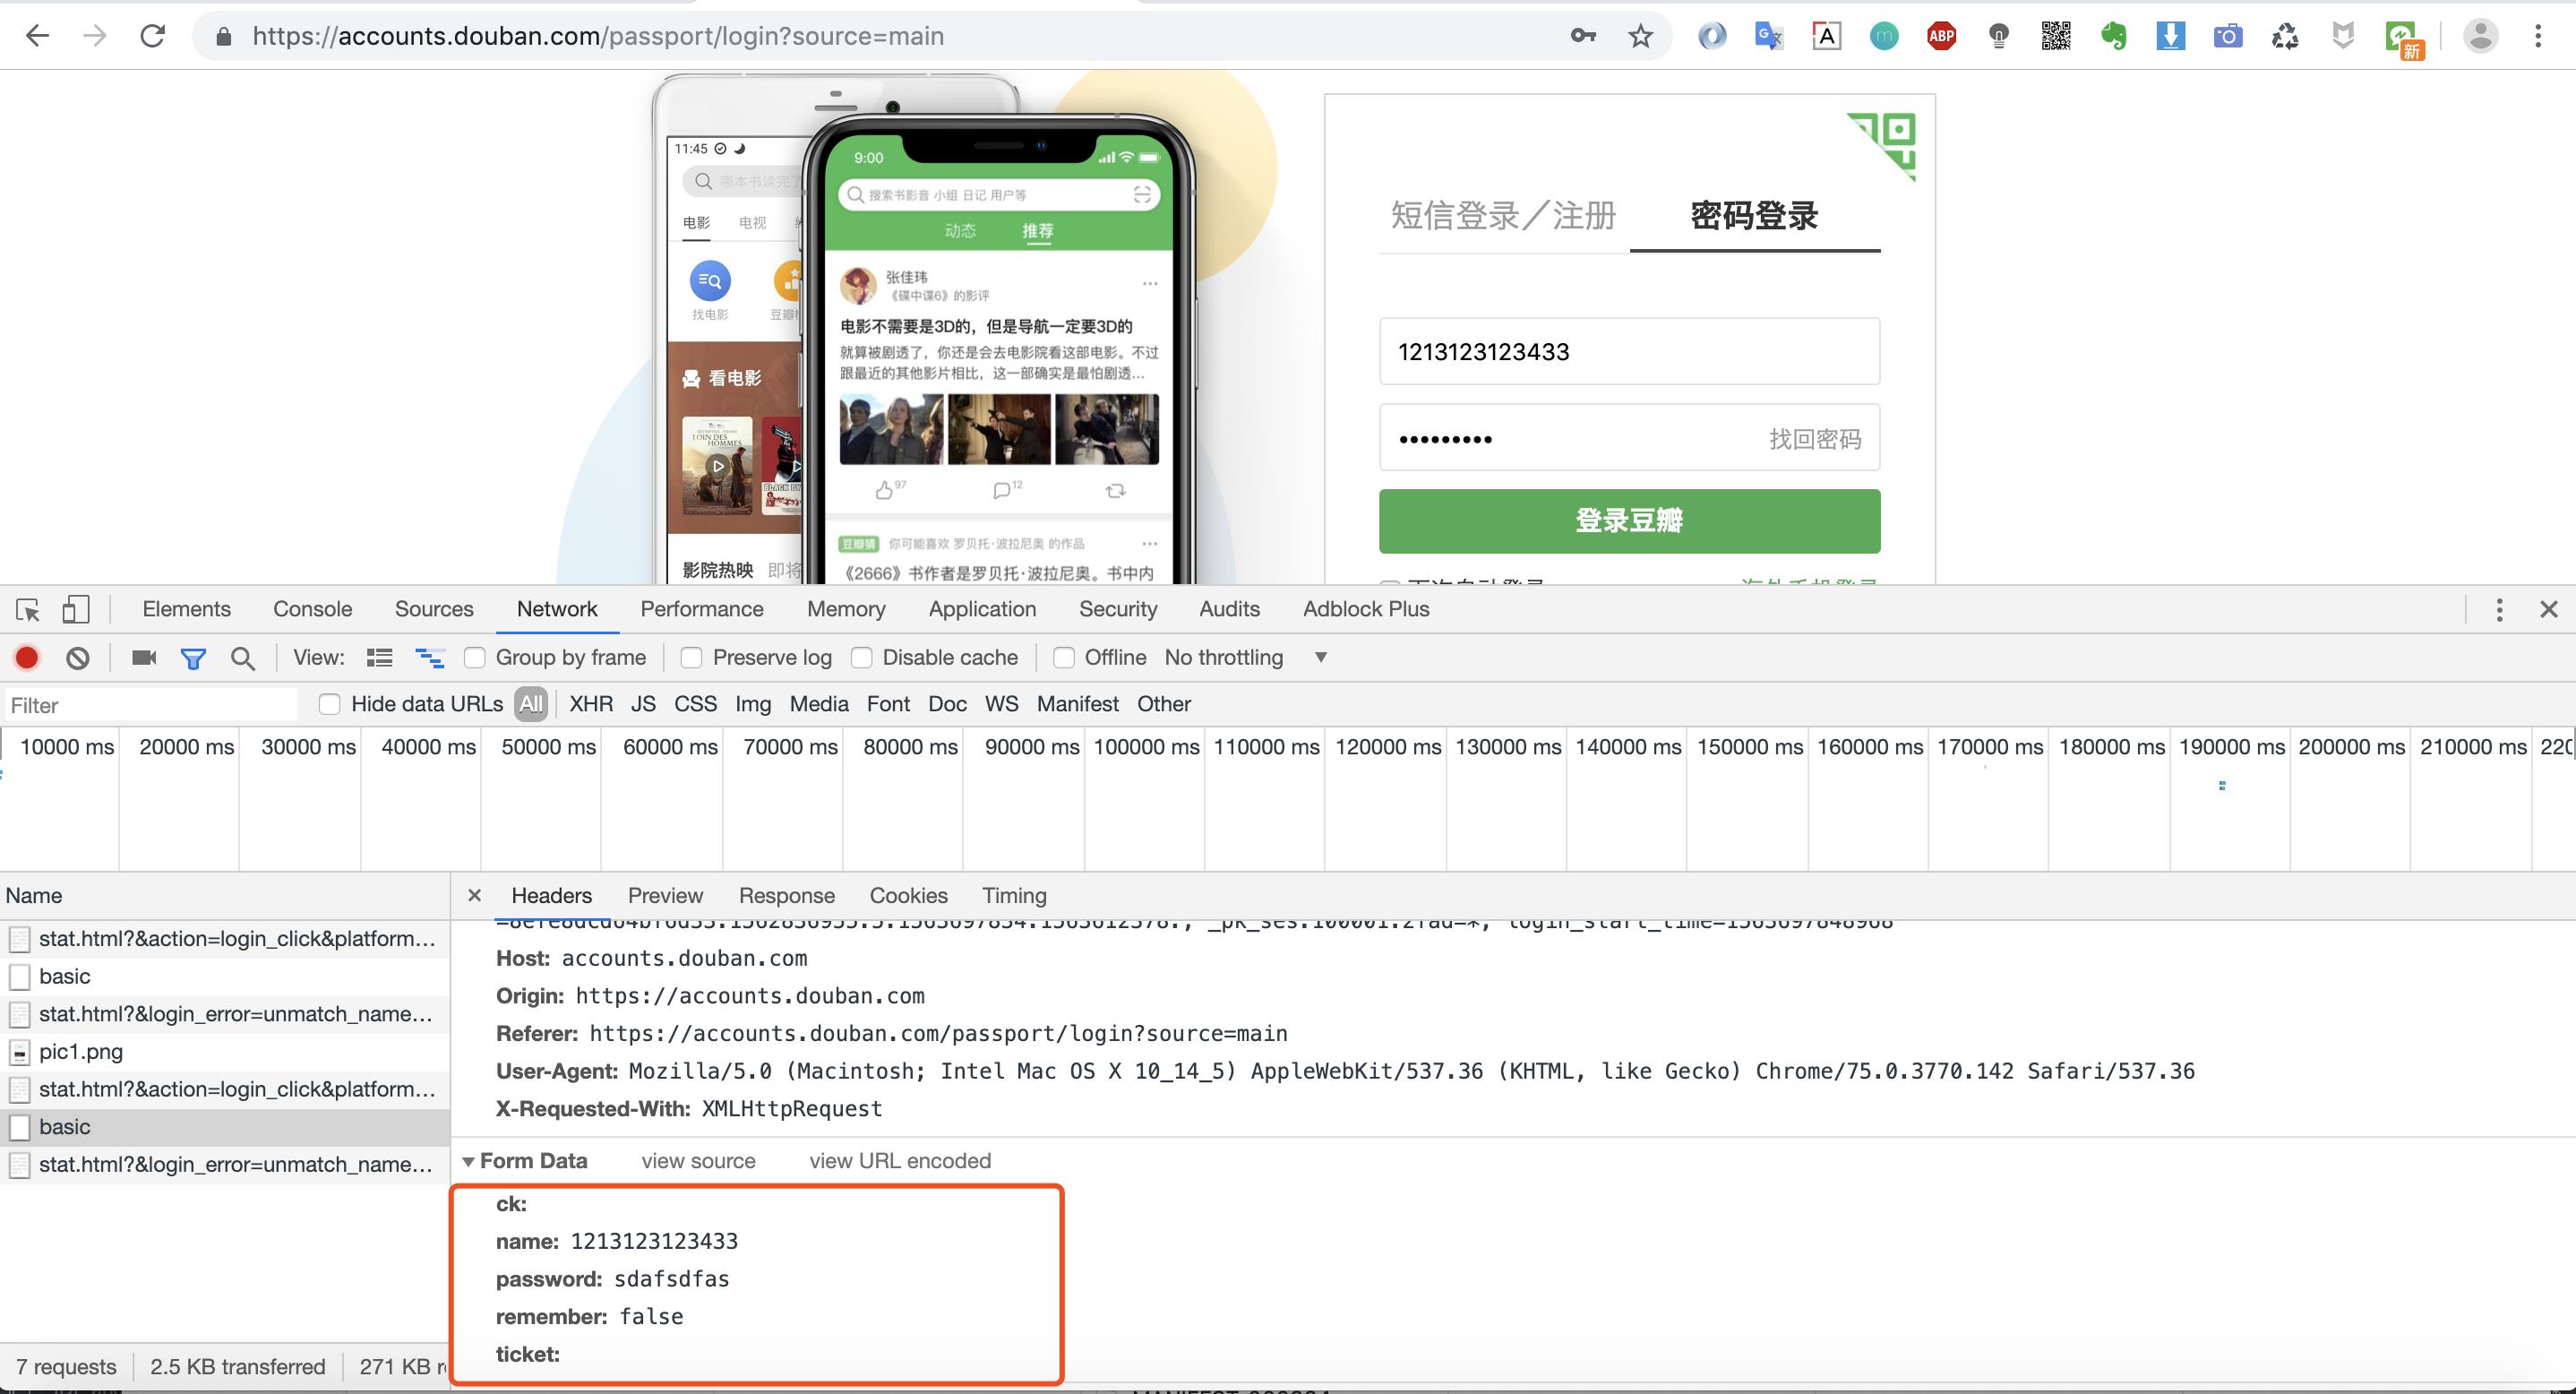The width and height of the screenshot is (2576, 1394).
Task: Click view source link in Form Data
Action: click(x=698, y=1160)
